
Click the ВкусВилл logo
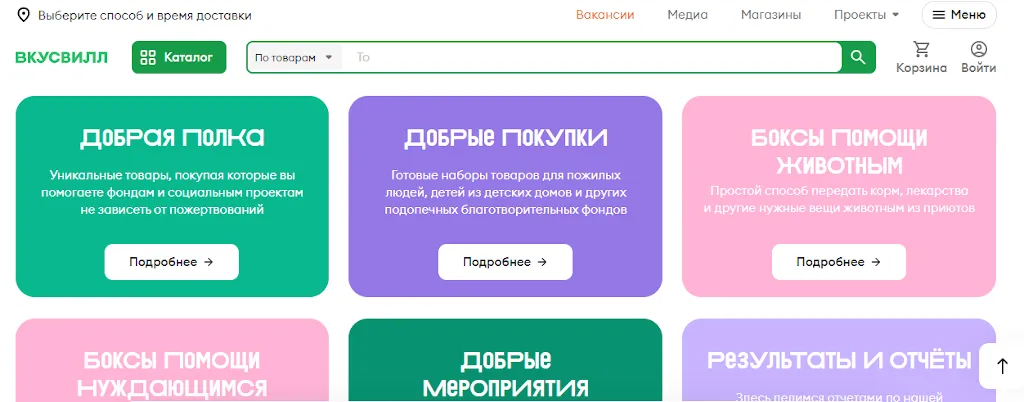click(x=61, y=57)
